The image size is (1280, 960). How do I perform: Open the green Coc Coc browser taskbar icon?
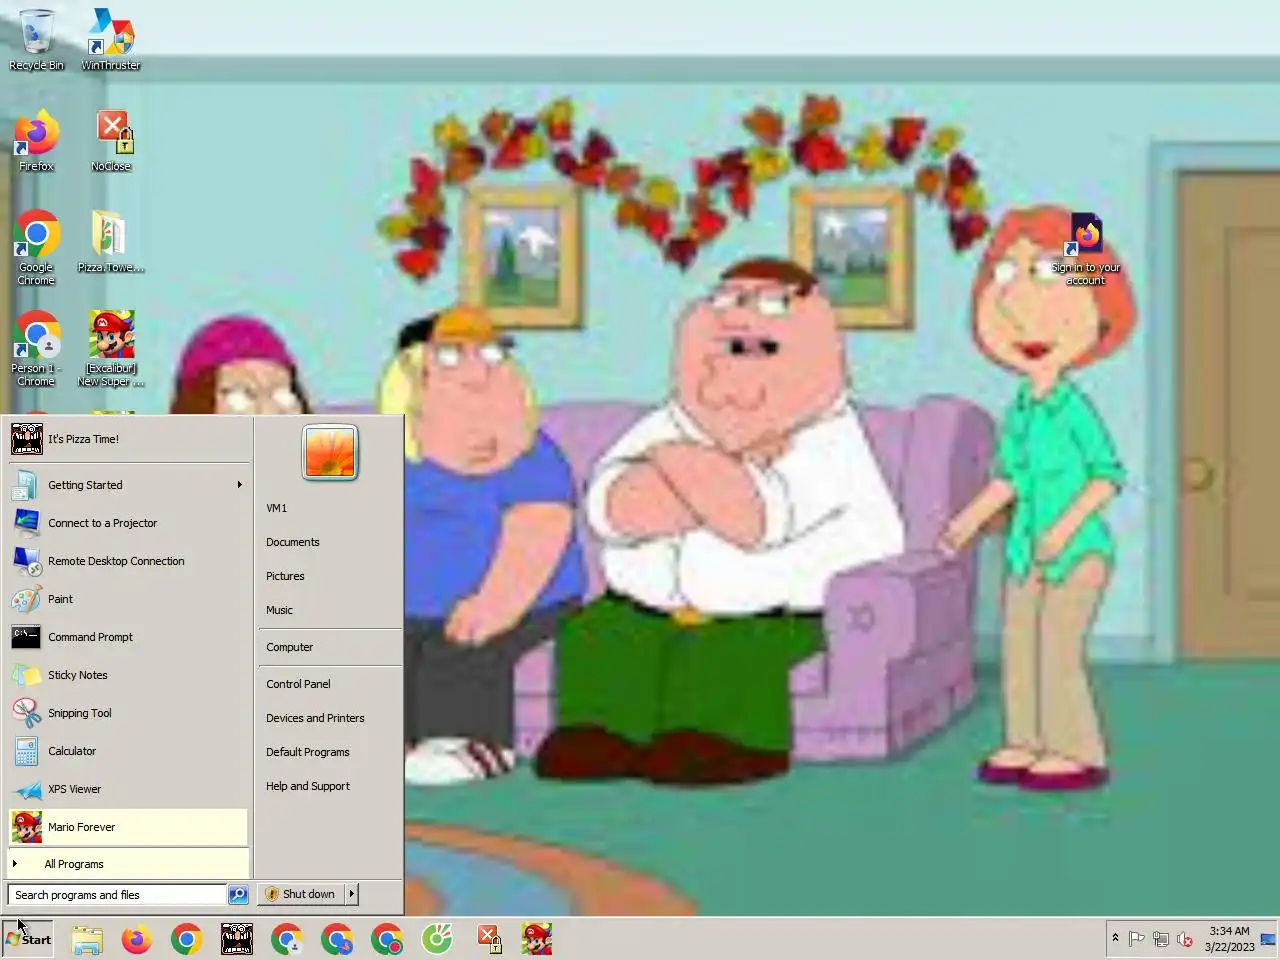[437, 939]
